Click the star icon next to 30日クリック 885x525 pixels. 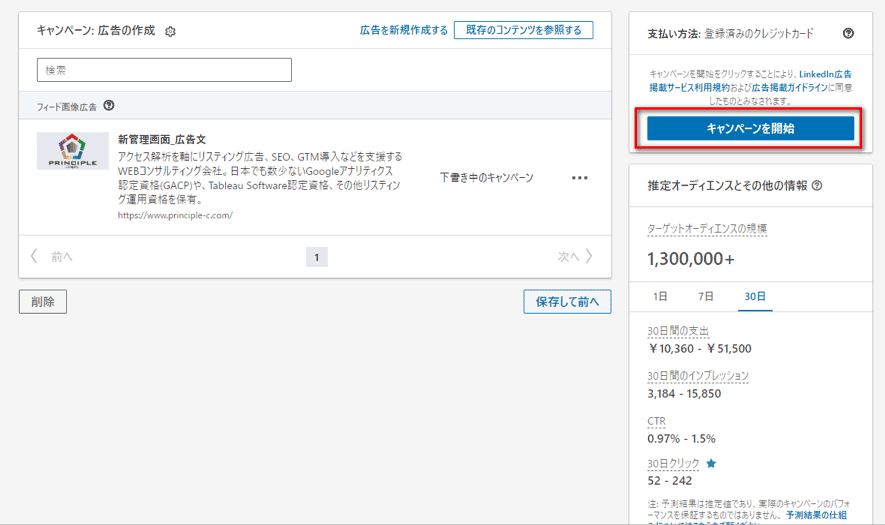pos(711,463)
